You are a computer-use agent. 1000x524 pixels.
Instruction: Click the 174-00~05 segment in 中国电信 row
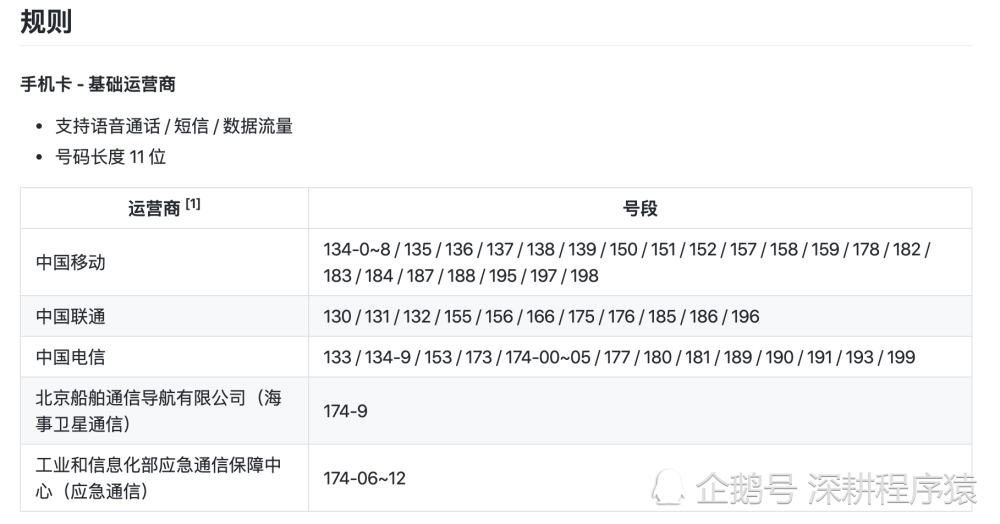click(548, 357)
